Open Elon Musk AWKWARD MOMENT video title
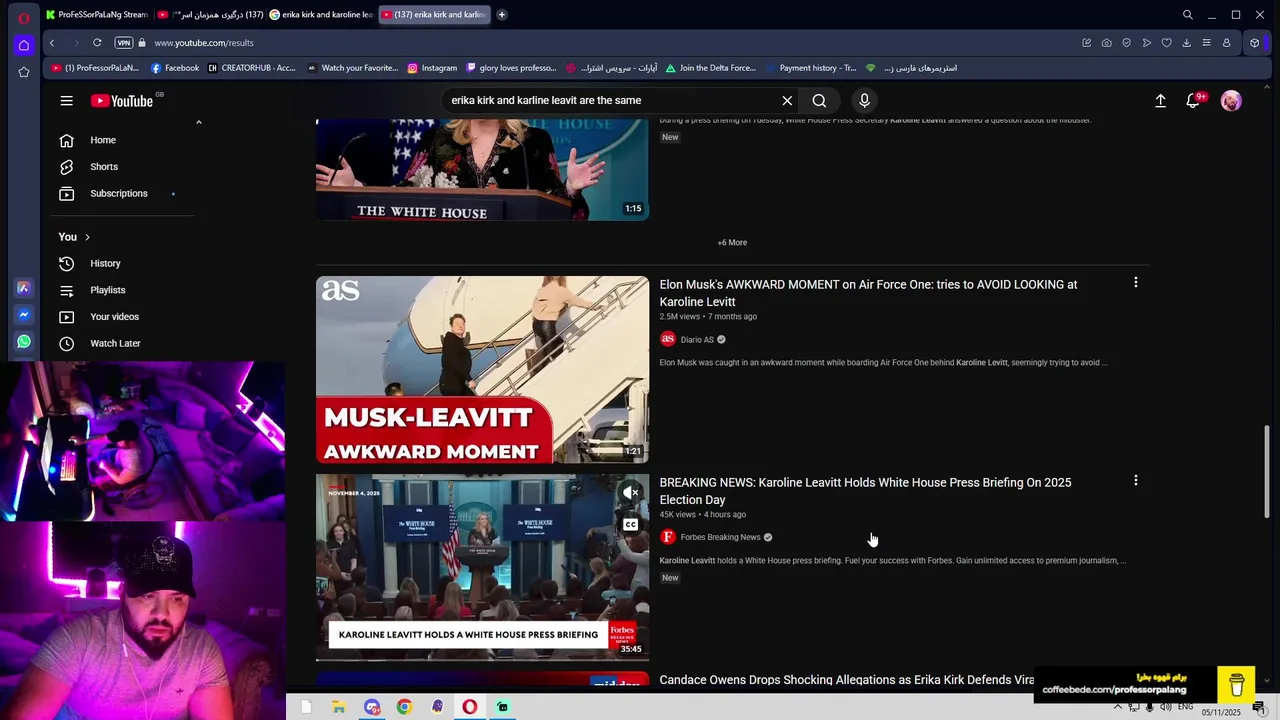Image resolution: width=1280 pixels, height=720 pixels. (x=868, y=293)
